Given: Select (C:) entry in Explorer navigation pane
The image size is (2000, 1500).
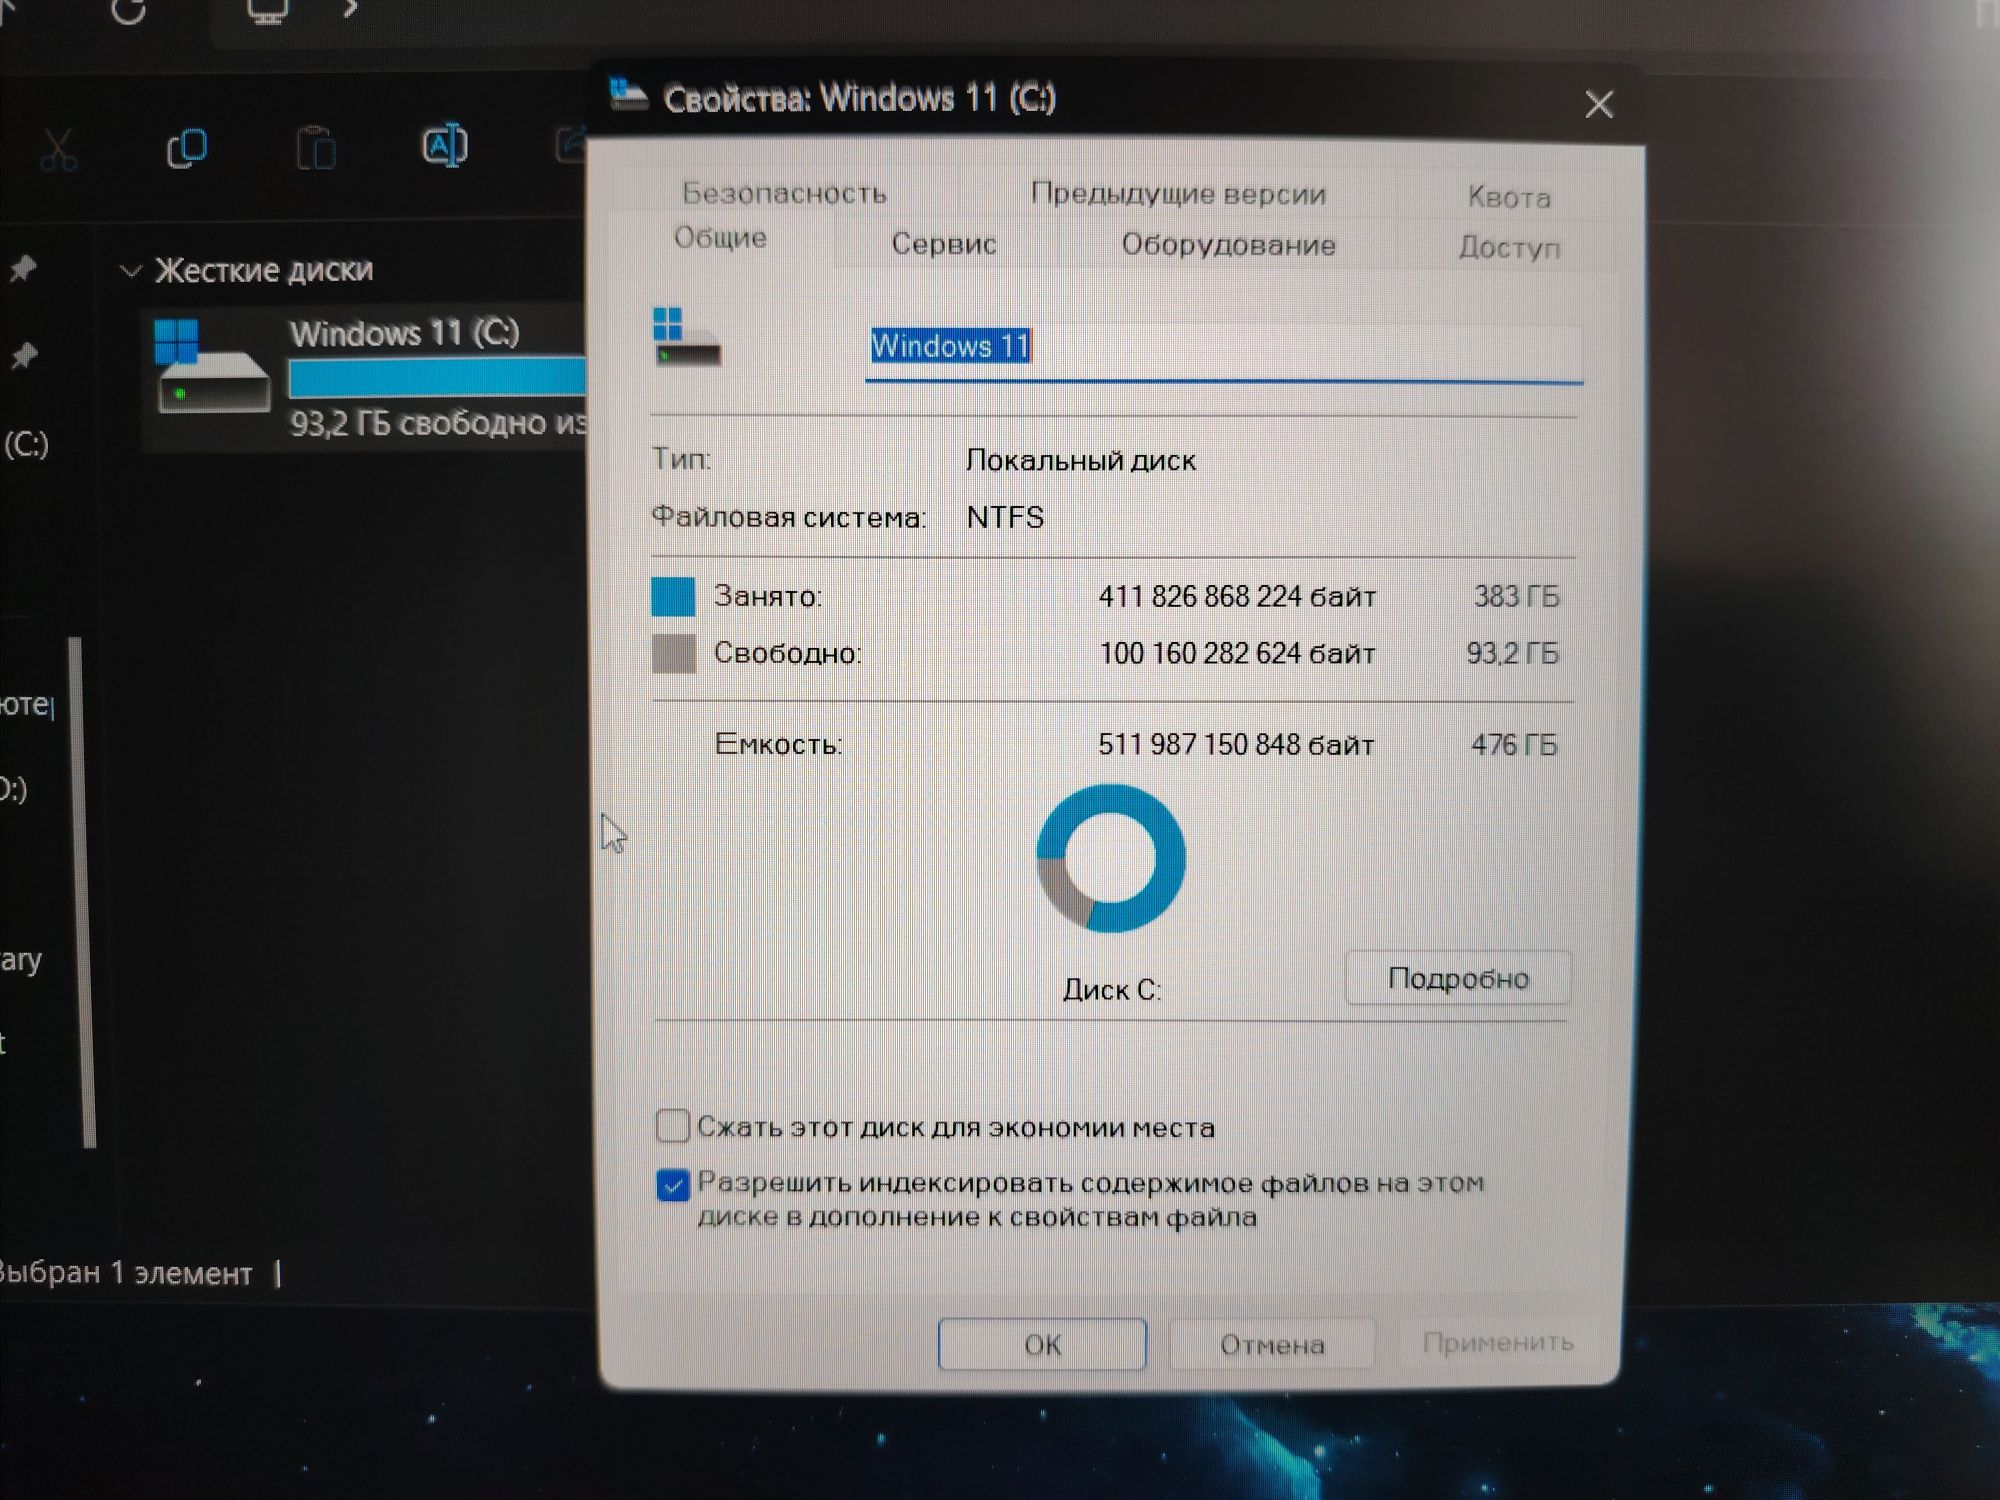Looking at the screenshot, I should [x=26, y=444].
